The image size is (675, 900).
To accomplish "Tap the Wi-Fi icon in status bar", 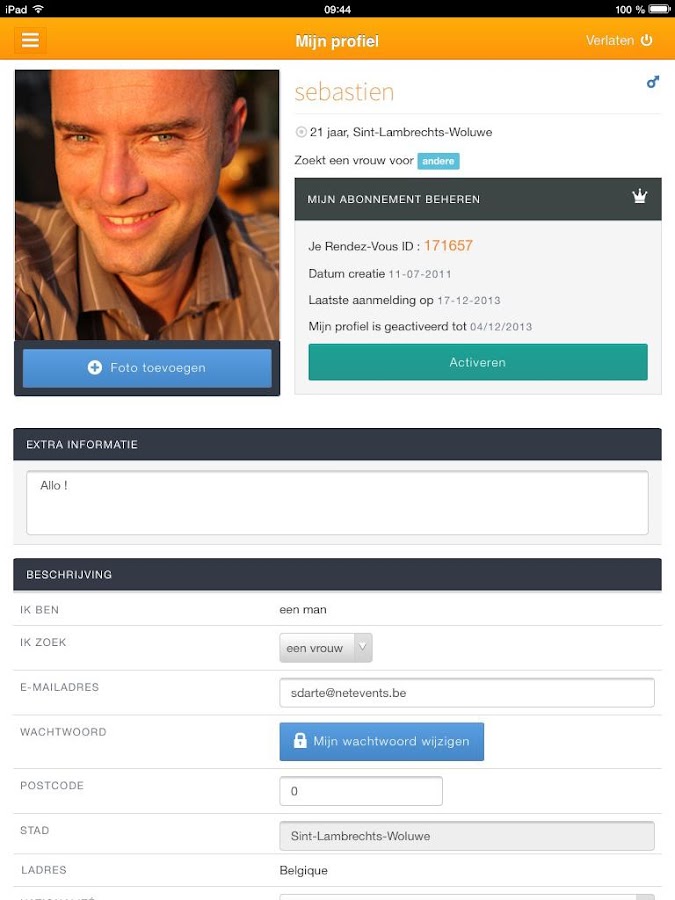I will tap(38, 9).
